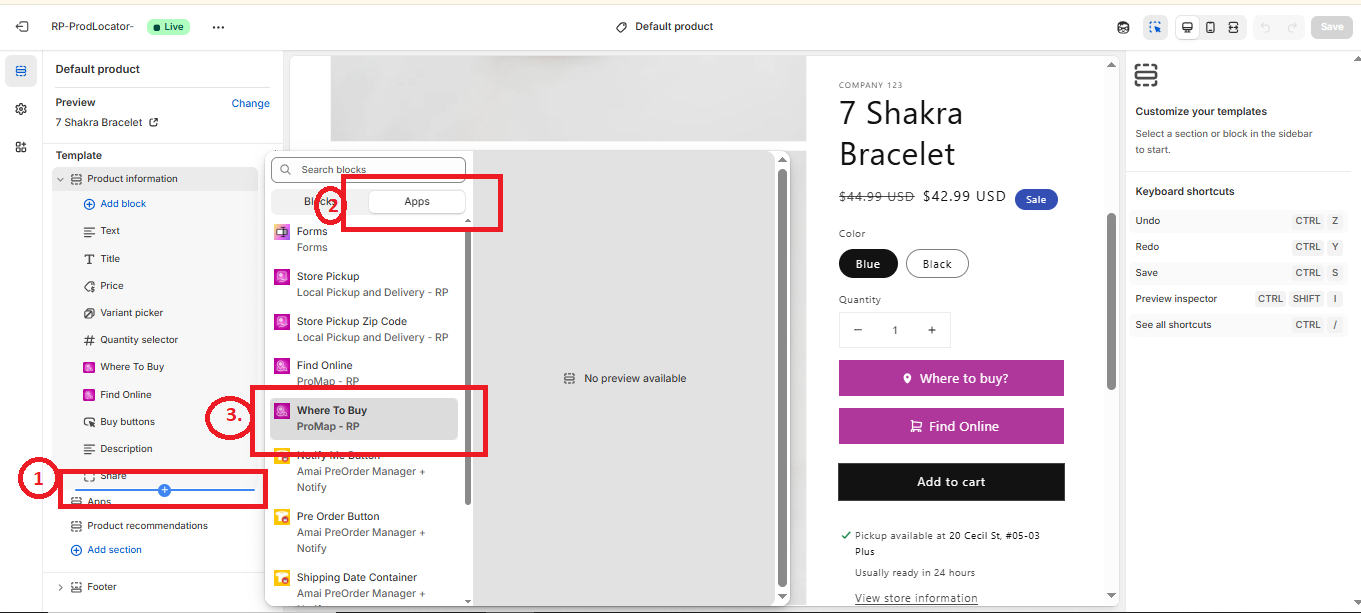Select the Black color variant
This screenshot has height=613, width=1361.
[937, 264]
